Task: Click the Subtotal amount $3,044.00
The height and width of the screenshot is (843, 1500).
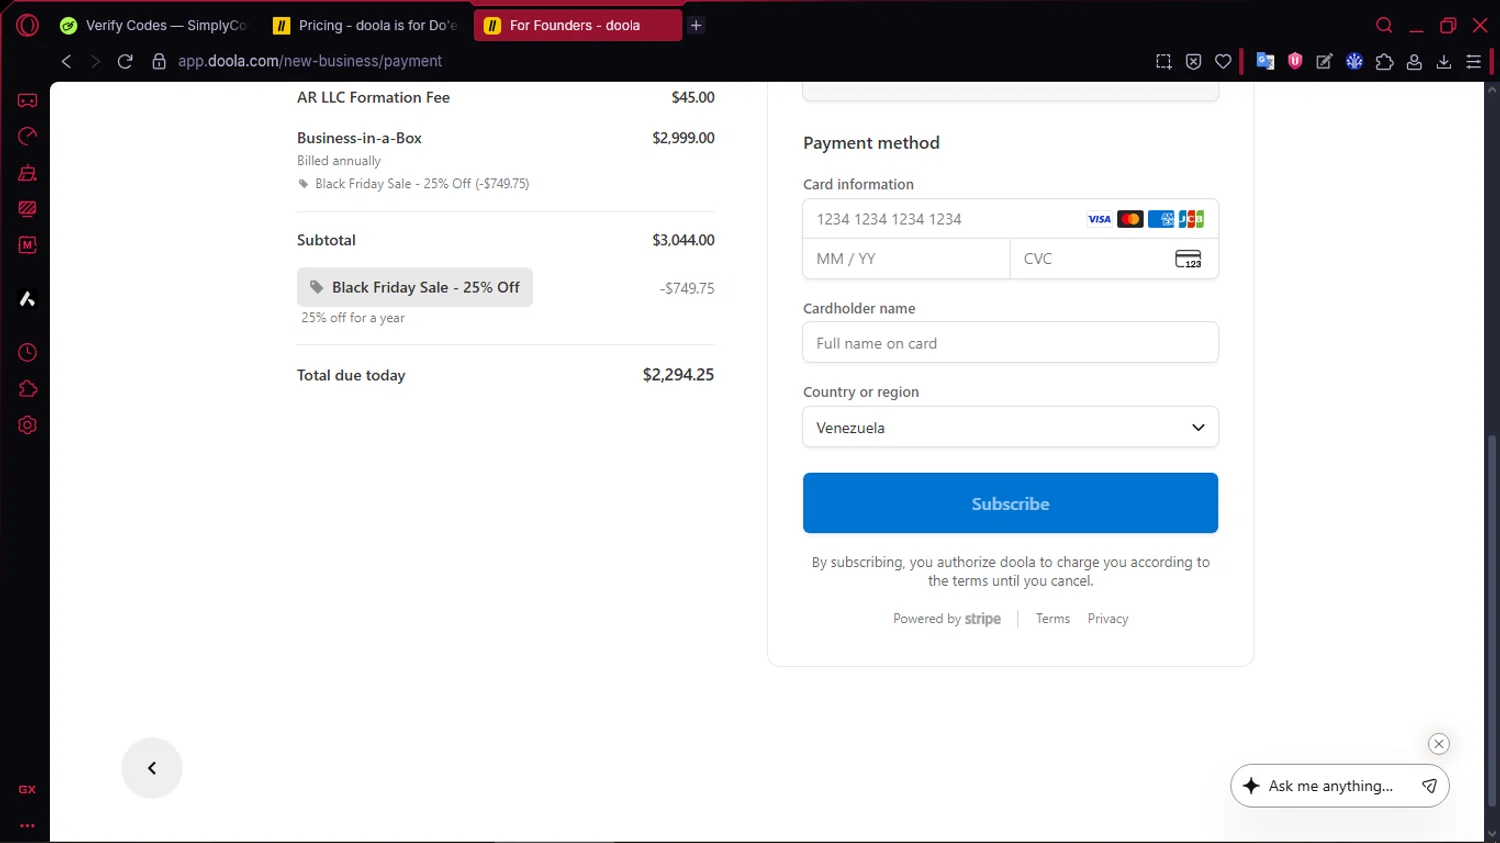Action: coord(683,240)
